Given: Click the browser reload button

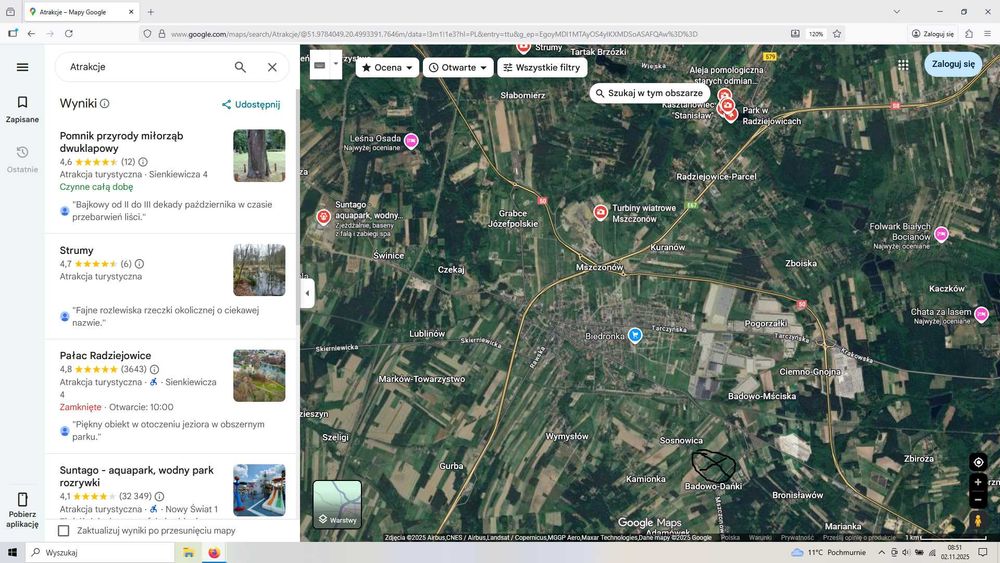Looking at the screenshot, I should 69,34.
